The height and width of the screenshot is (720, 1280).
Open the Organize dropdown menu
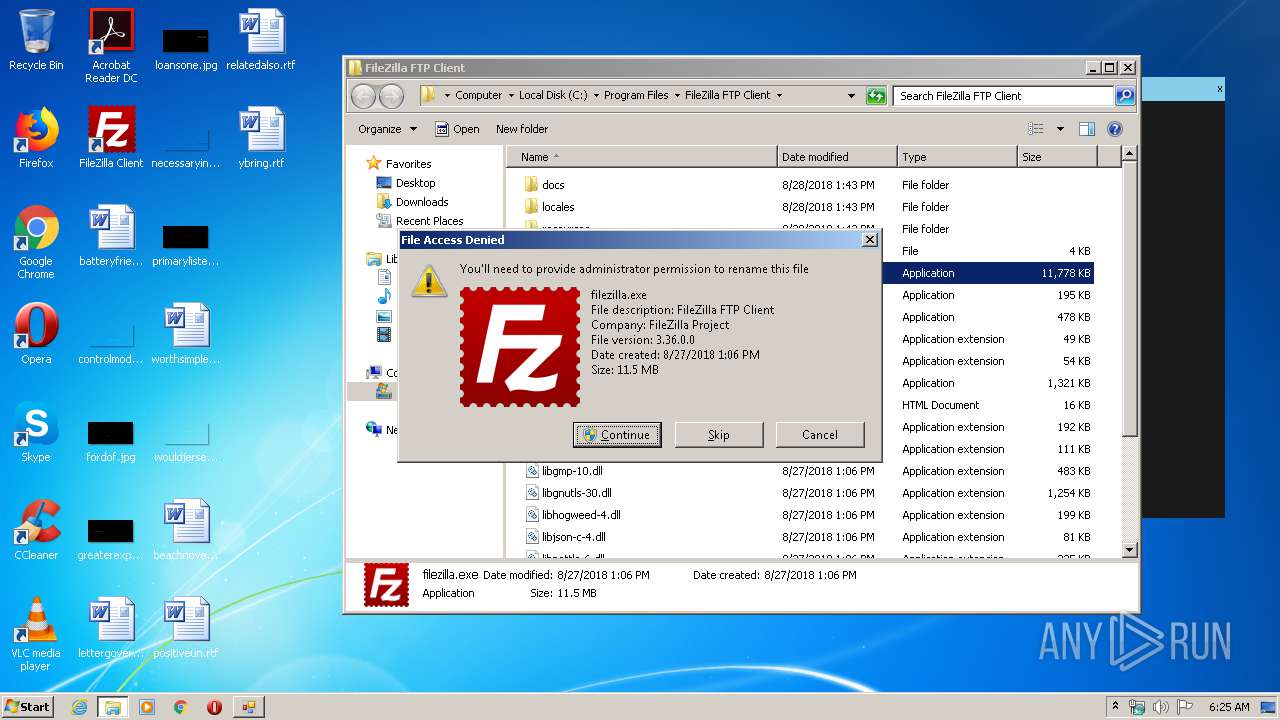coord(388,129)
